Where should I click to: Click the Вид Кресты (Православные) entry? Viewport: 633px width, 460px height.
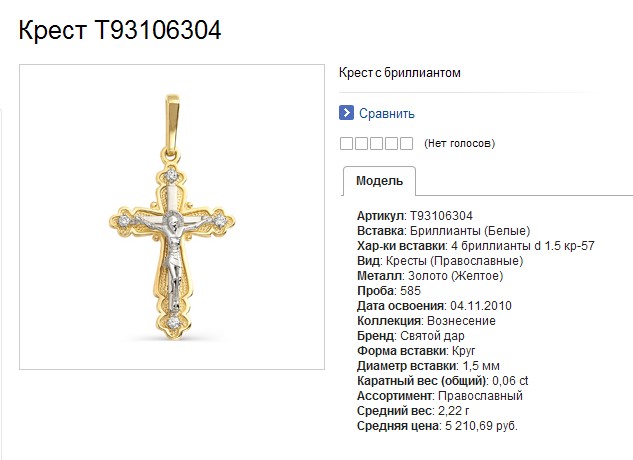[x=440, y=261]
